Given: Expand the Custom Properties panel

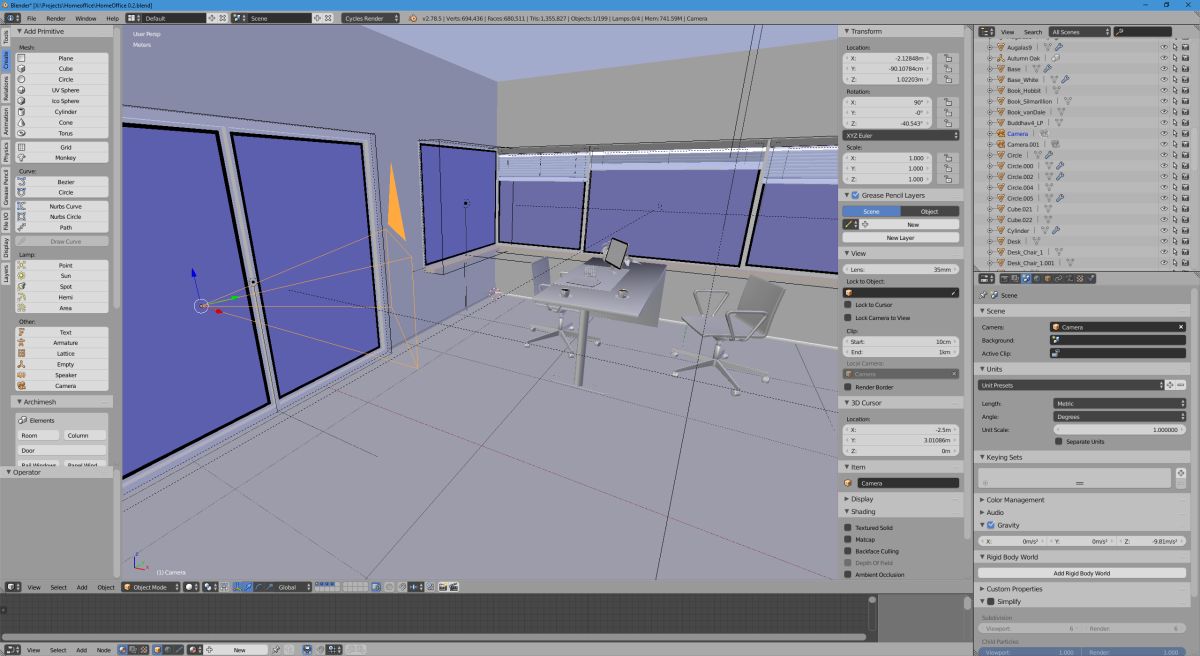Looking at the screenshot, I should pos(1013,589).
